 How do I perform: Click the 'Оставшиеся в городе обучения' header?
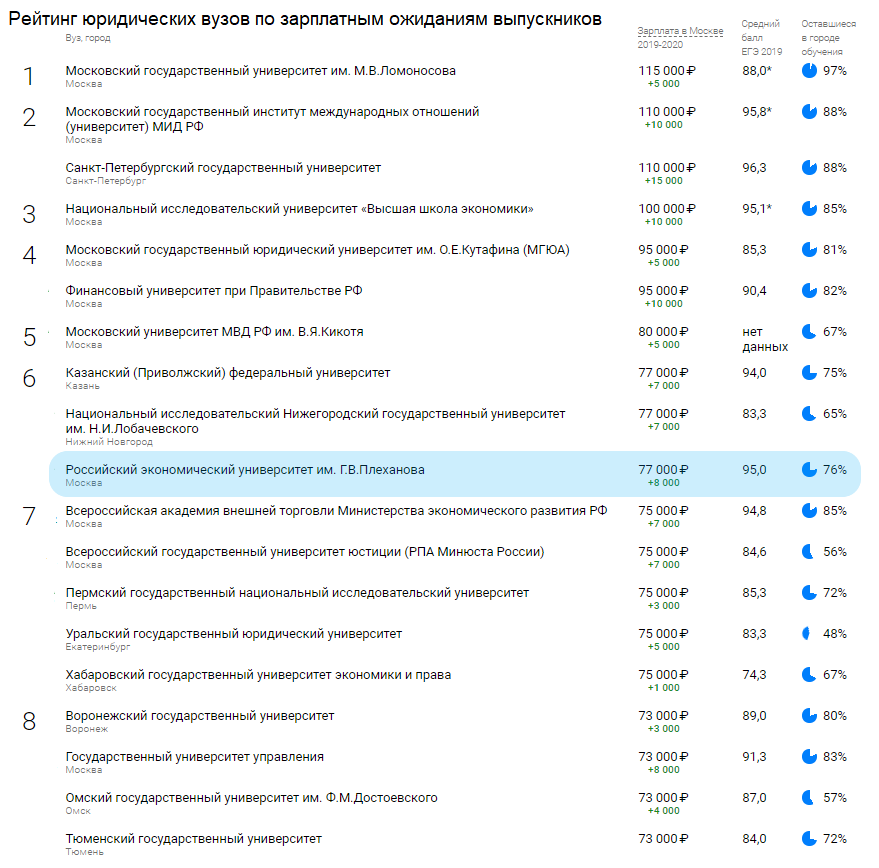click(x=829, y=38)
